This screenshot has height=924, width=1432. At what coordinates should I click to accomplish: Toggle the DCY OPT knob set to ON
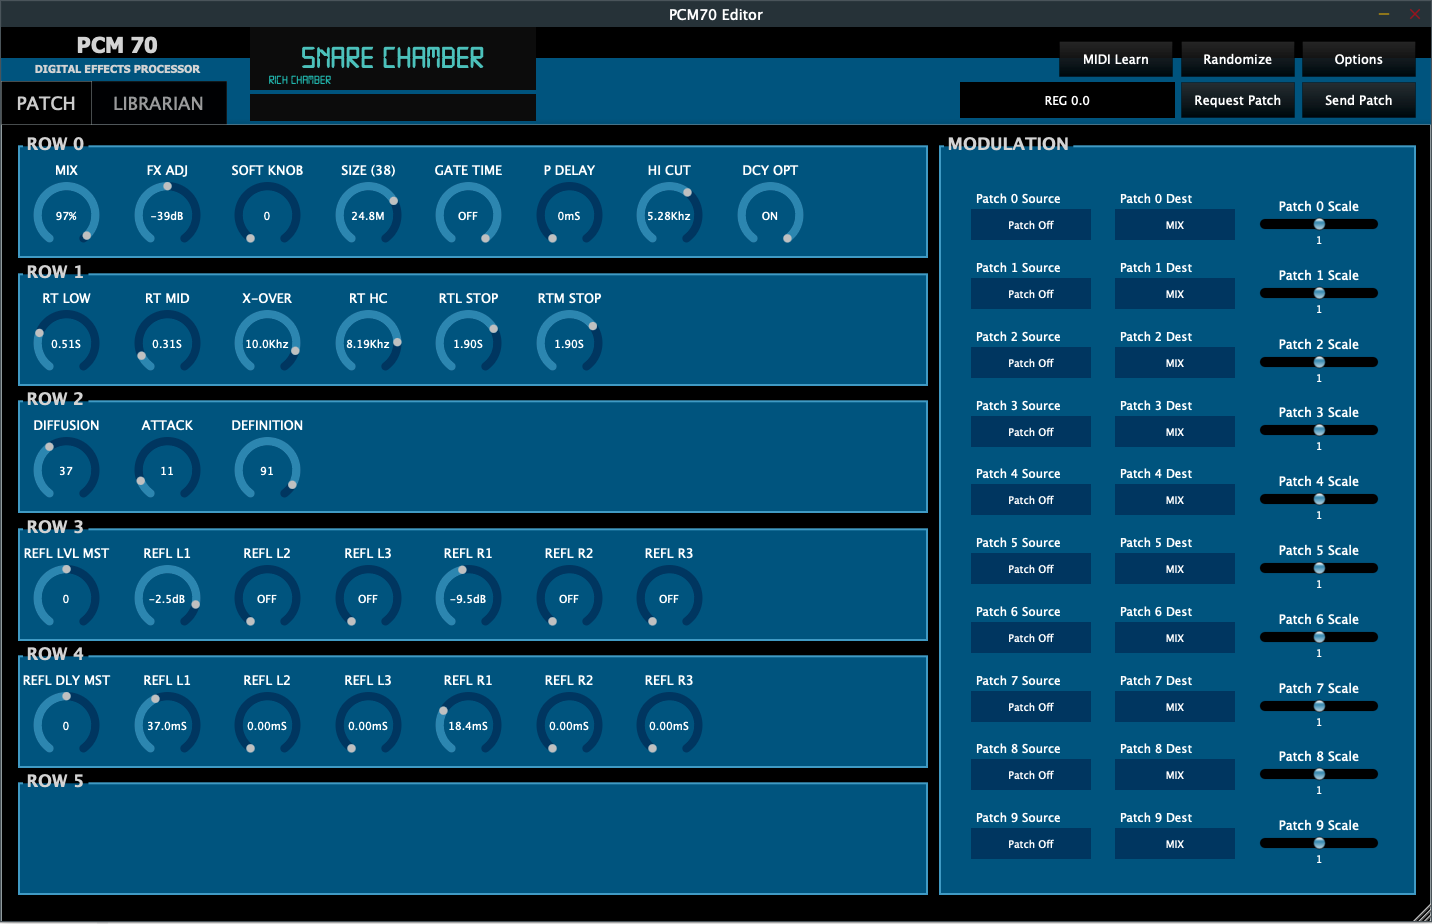coord(770,215)
